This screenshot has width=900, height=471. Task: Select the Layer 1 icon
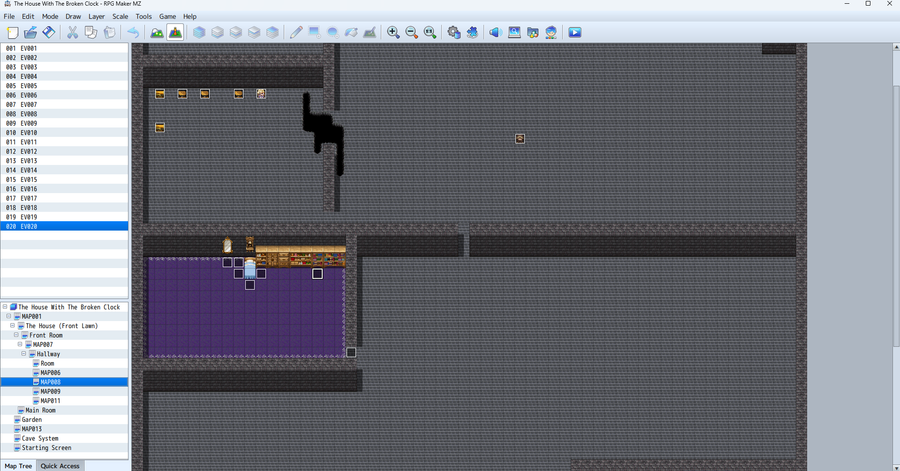(x=217, y=33)
